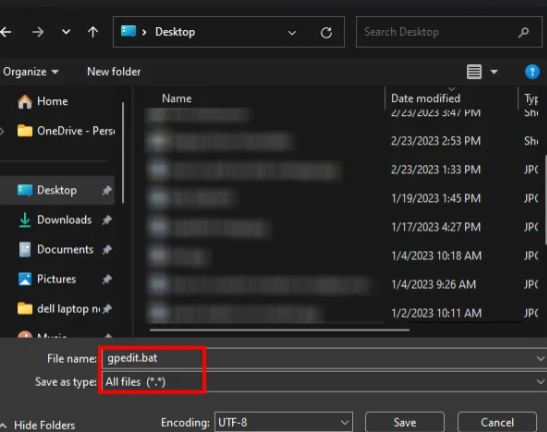Expand the address bar path dropdown

[292, 33]
